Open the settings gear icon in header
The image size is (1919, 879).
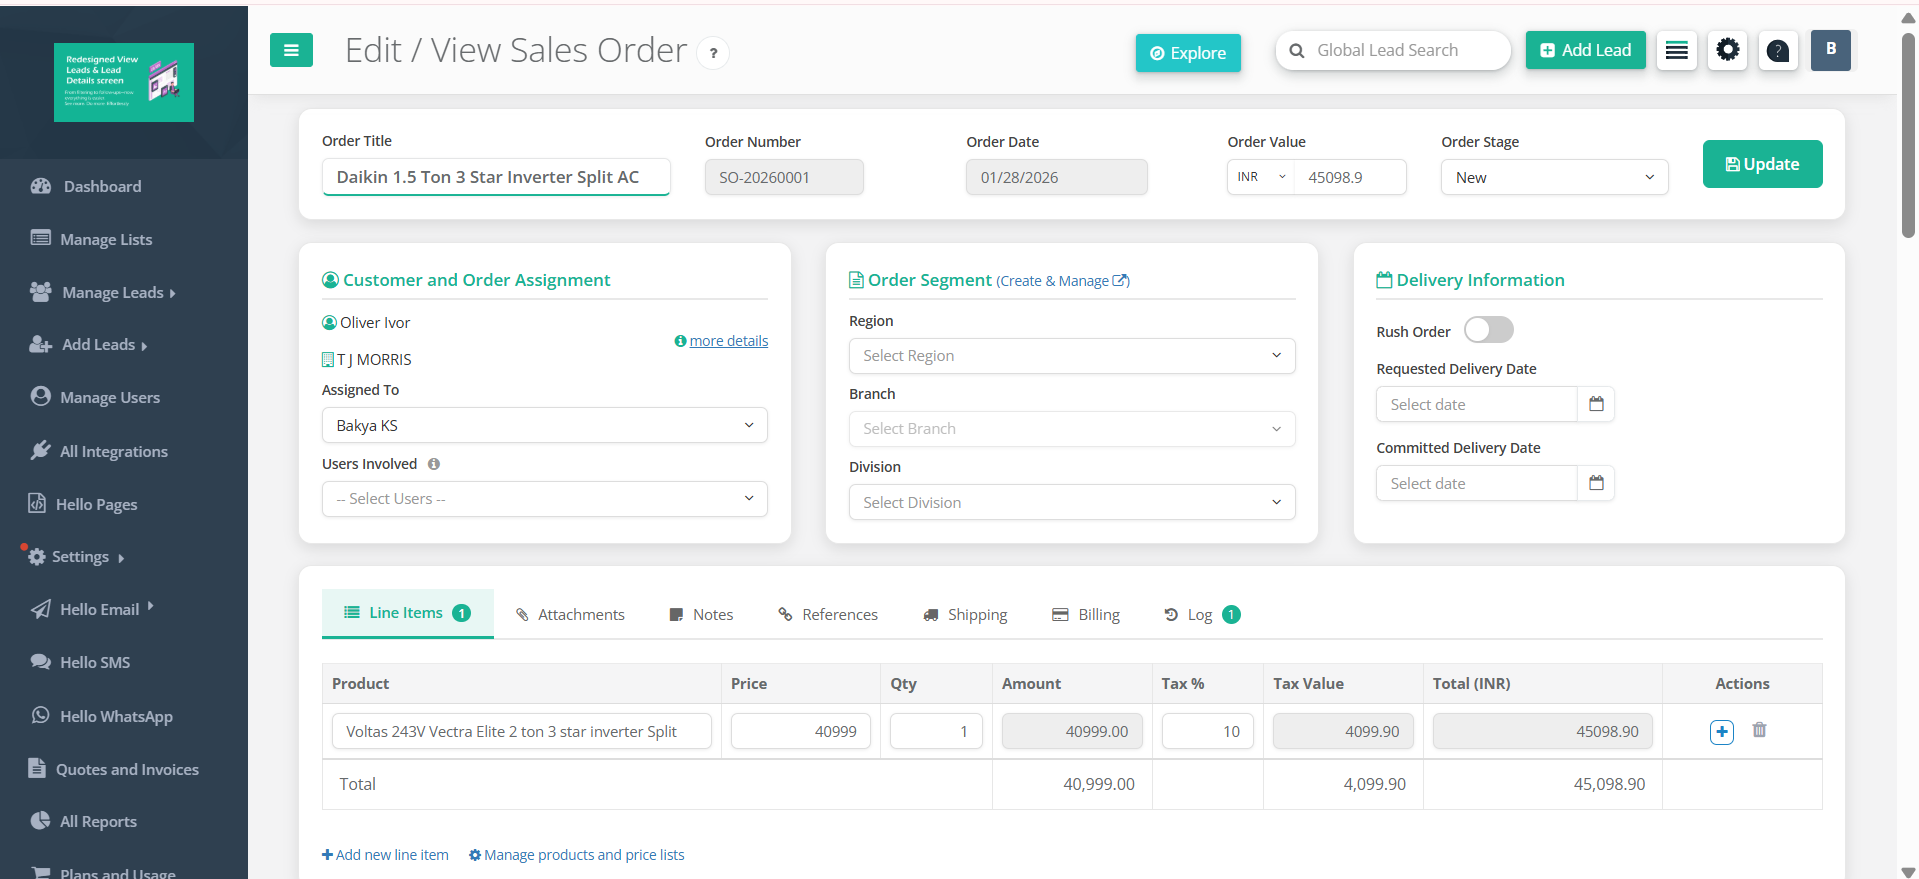pyautogui.click(x=1727, y=50)
